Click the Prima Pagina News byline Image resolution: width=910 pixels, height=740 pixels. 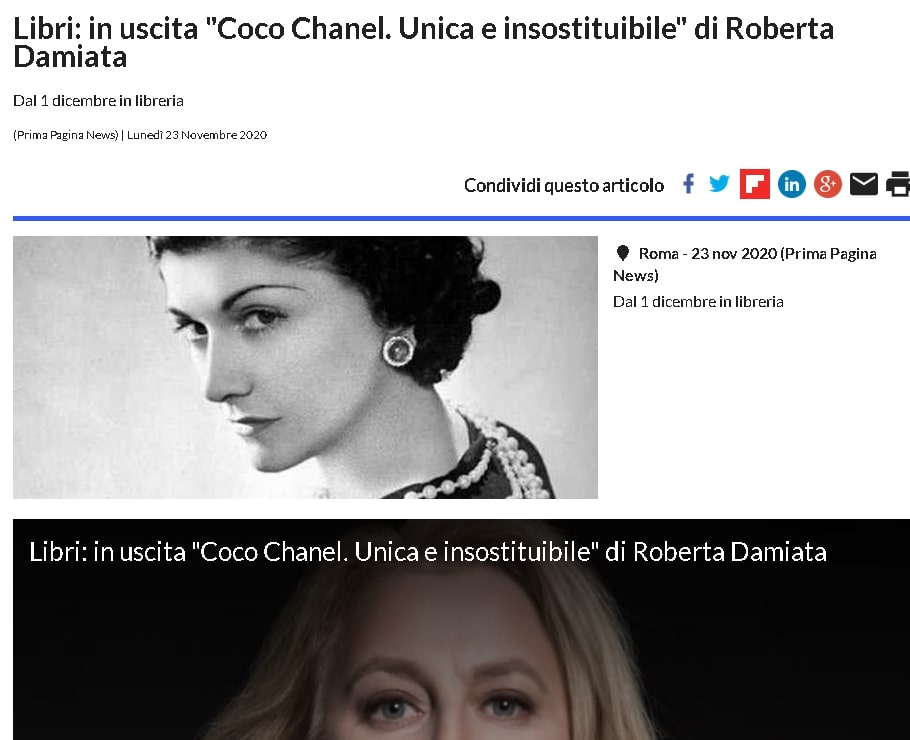pyautogui.click(x=66, y=135)
